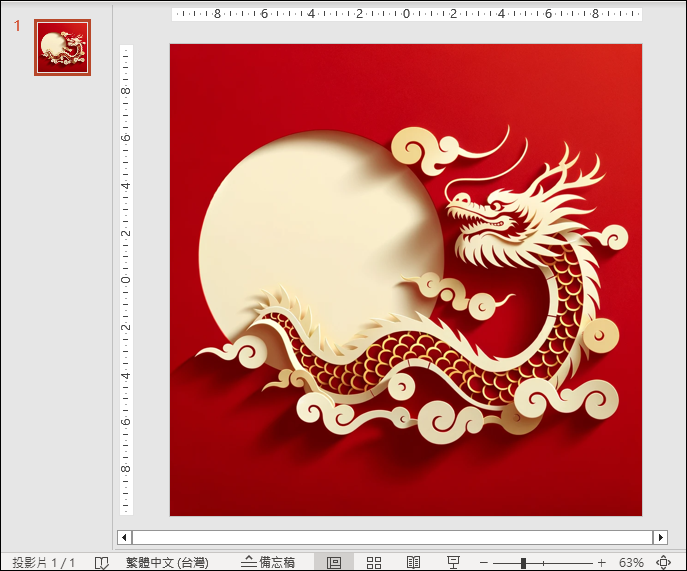687x571 pixels.
Task: Click the dragon image on the slide
Action: 406,280
